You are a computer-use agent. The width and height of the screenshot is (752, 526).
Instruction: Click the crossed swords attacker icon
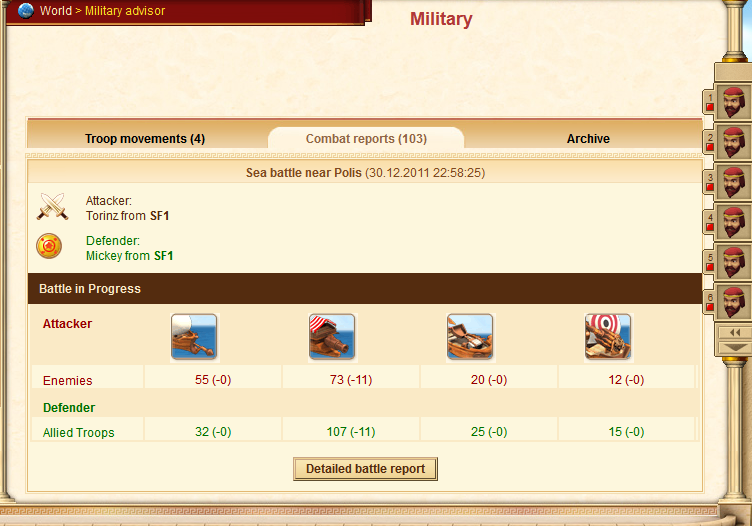52,207
